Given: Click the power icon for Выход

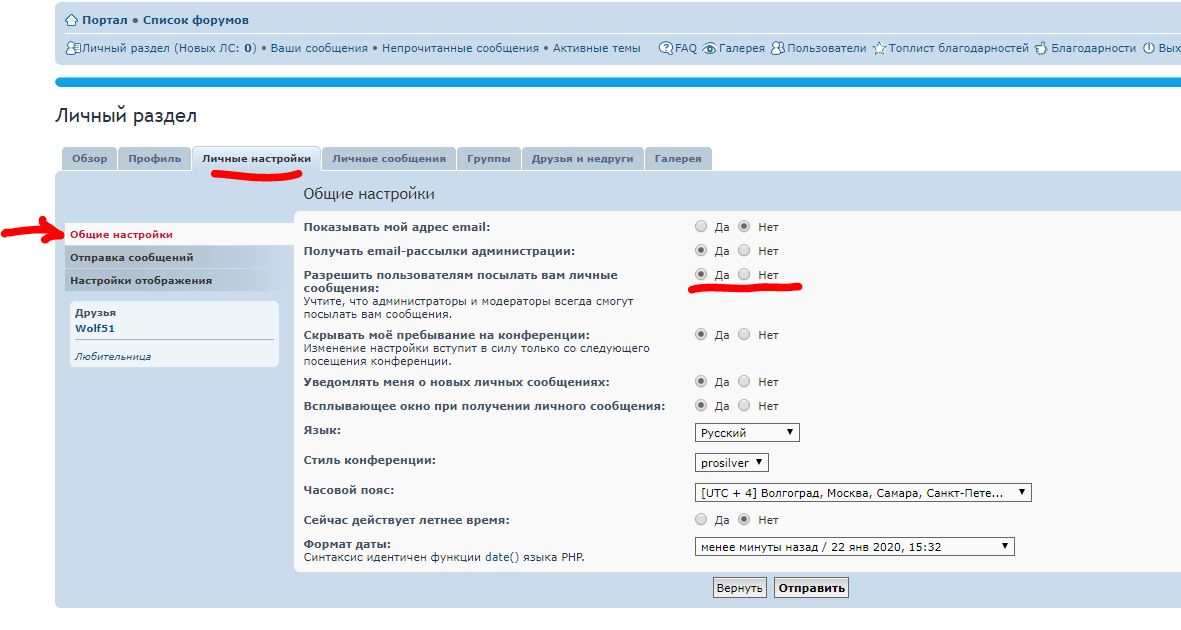Looking at the screenshot, I should point(1149,48).
